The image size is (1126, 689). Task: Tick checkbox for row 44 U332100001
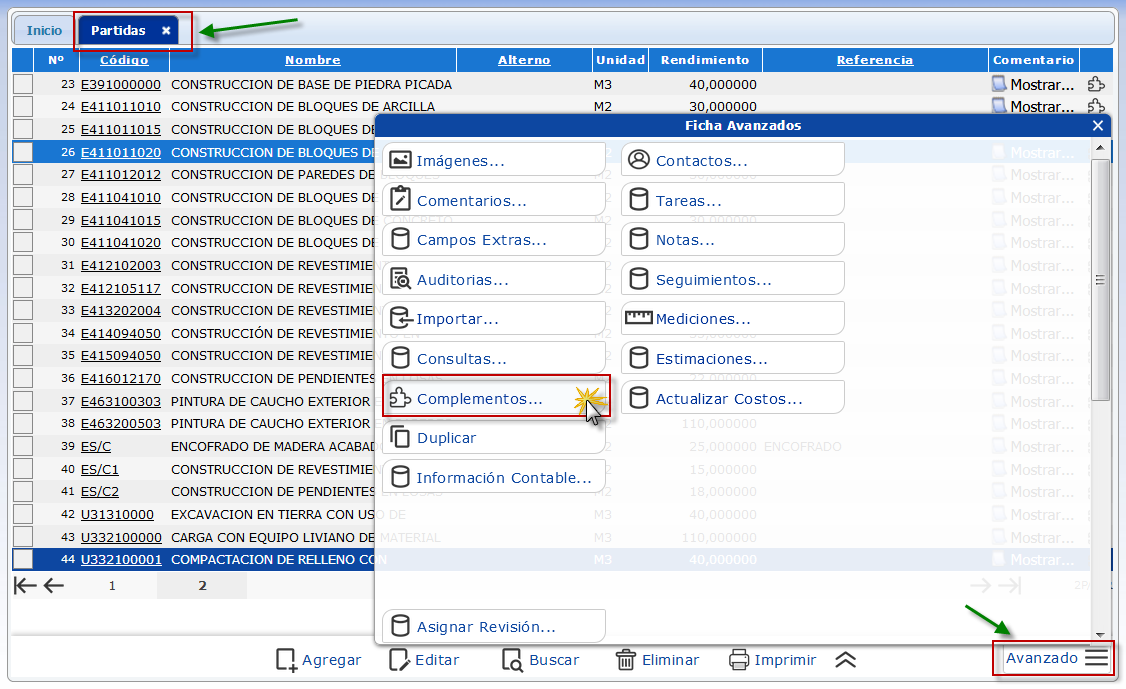pos(23,559)
